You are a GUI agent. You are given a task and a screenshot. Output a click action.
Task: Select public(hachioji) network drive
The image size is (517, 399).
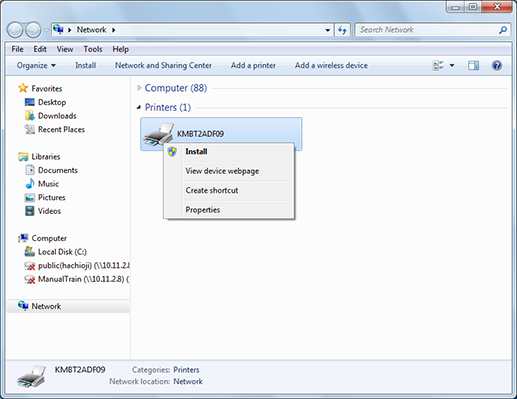(77, 266)
